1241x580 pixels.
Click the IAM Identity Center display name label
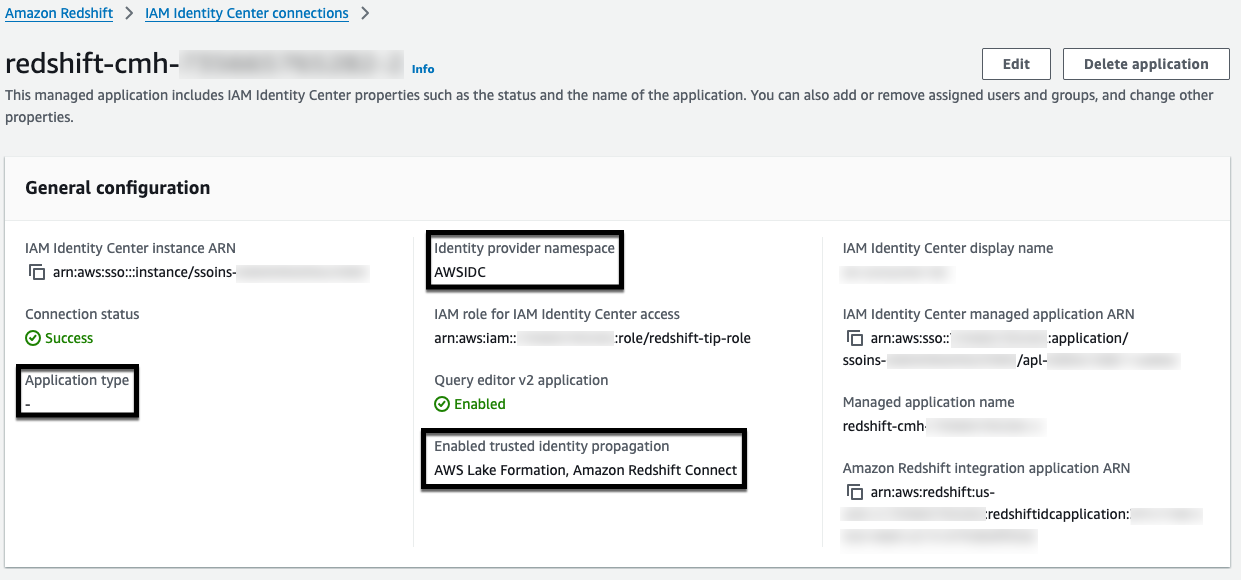tap(948, 248)
